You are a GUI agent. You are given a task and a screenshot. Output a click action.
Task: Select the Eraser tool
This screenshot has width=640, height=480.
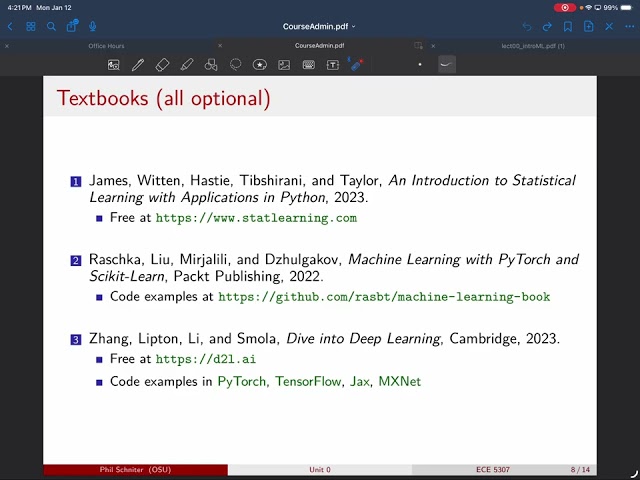click(163, 64)
